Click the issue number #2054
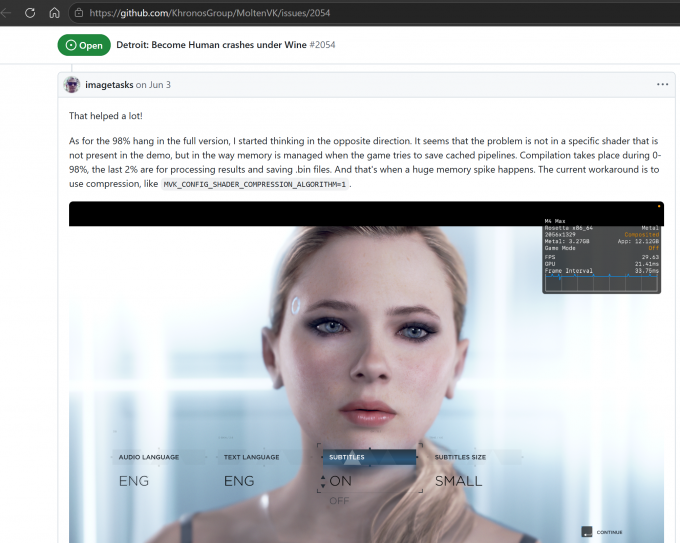 [322, 45]
